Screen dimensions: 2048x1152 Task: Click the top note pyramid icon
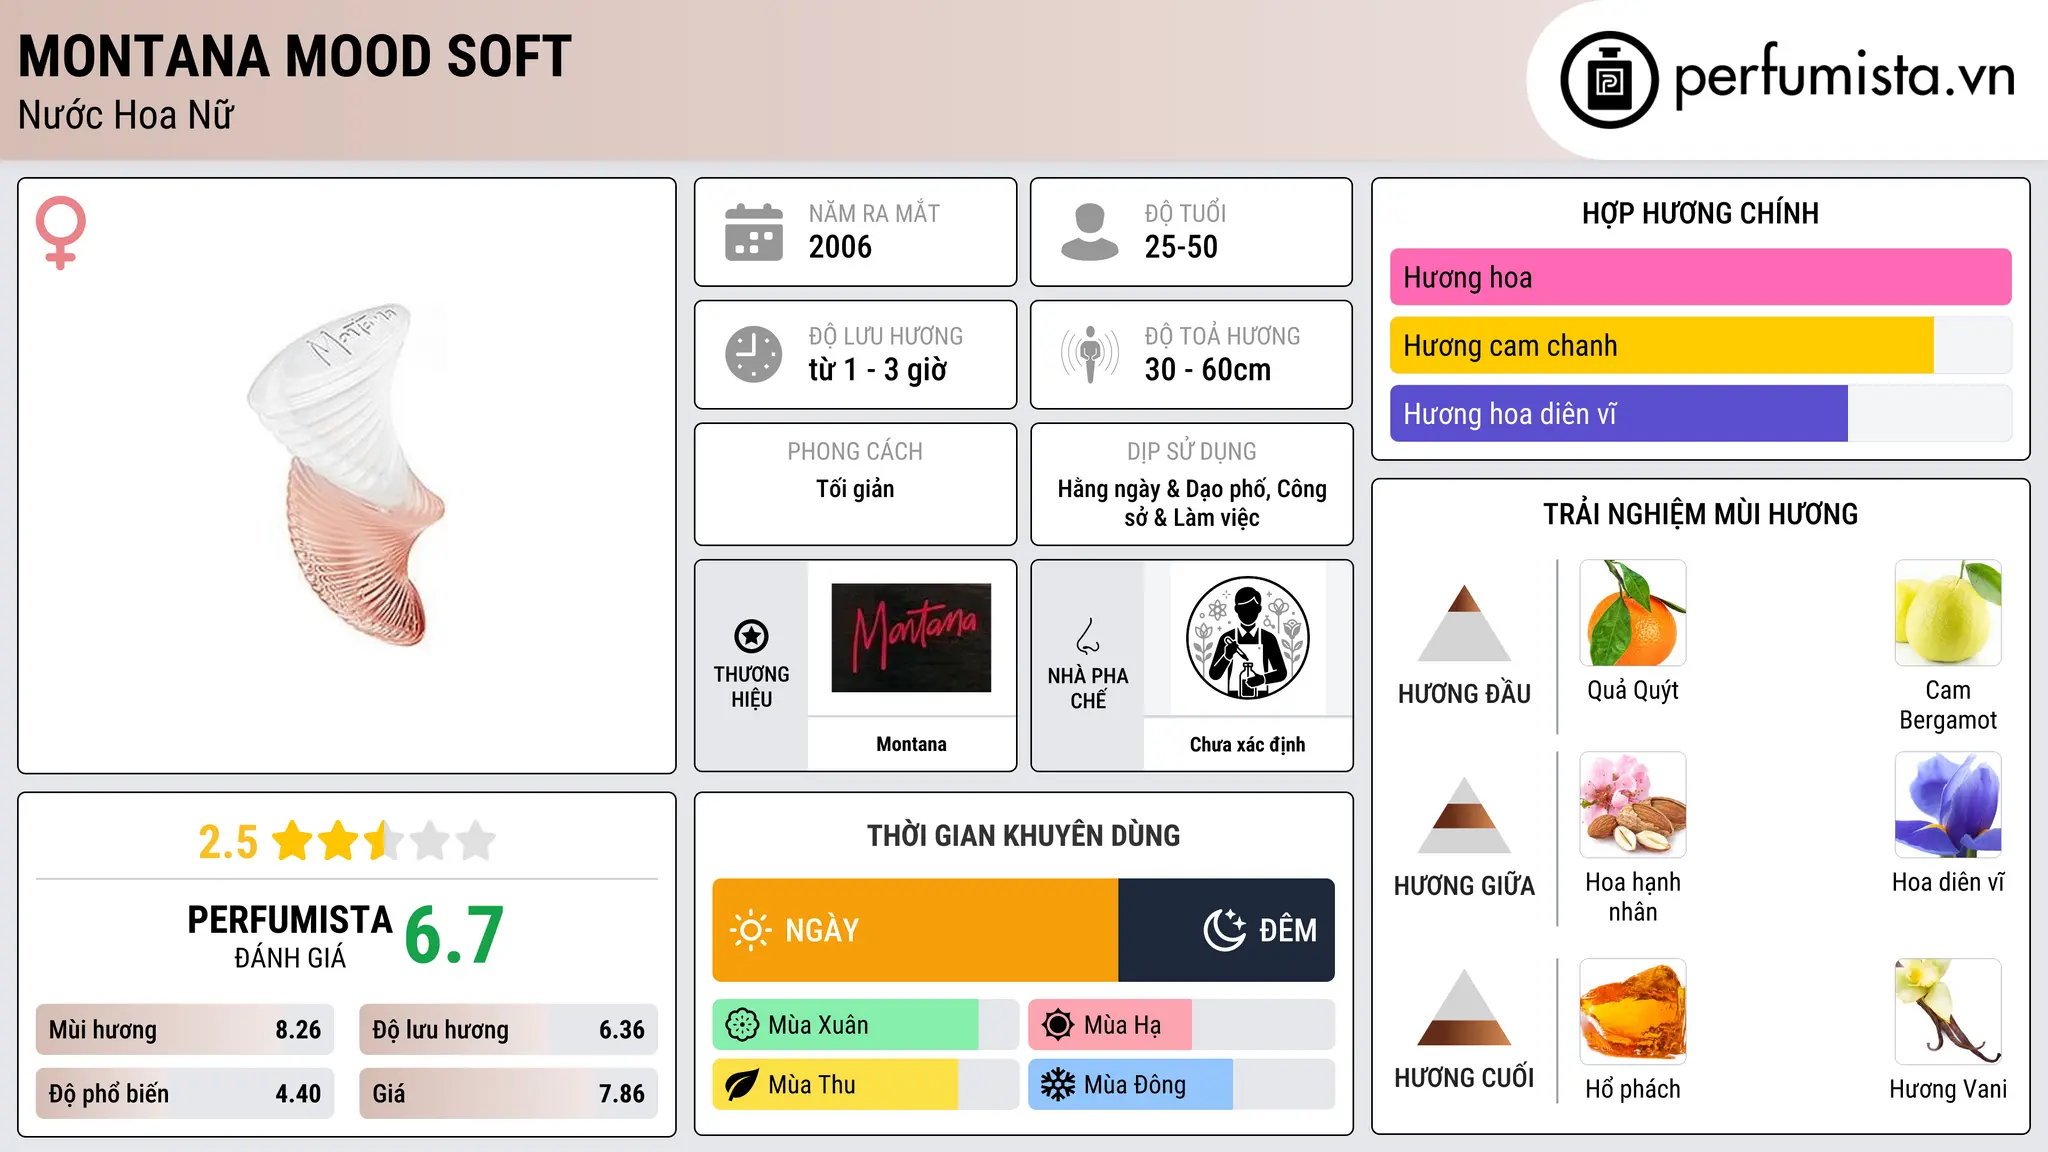(x=1464, y=623)
